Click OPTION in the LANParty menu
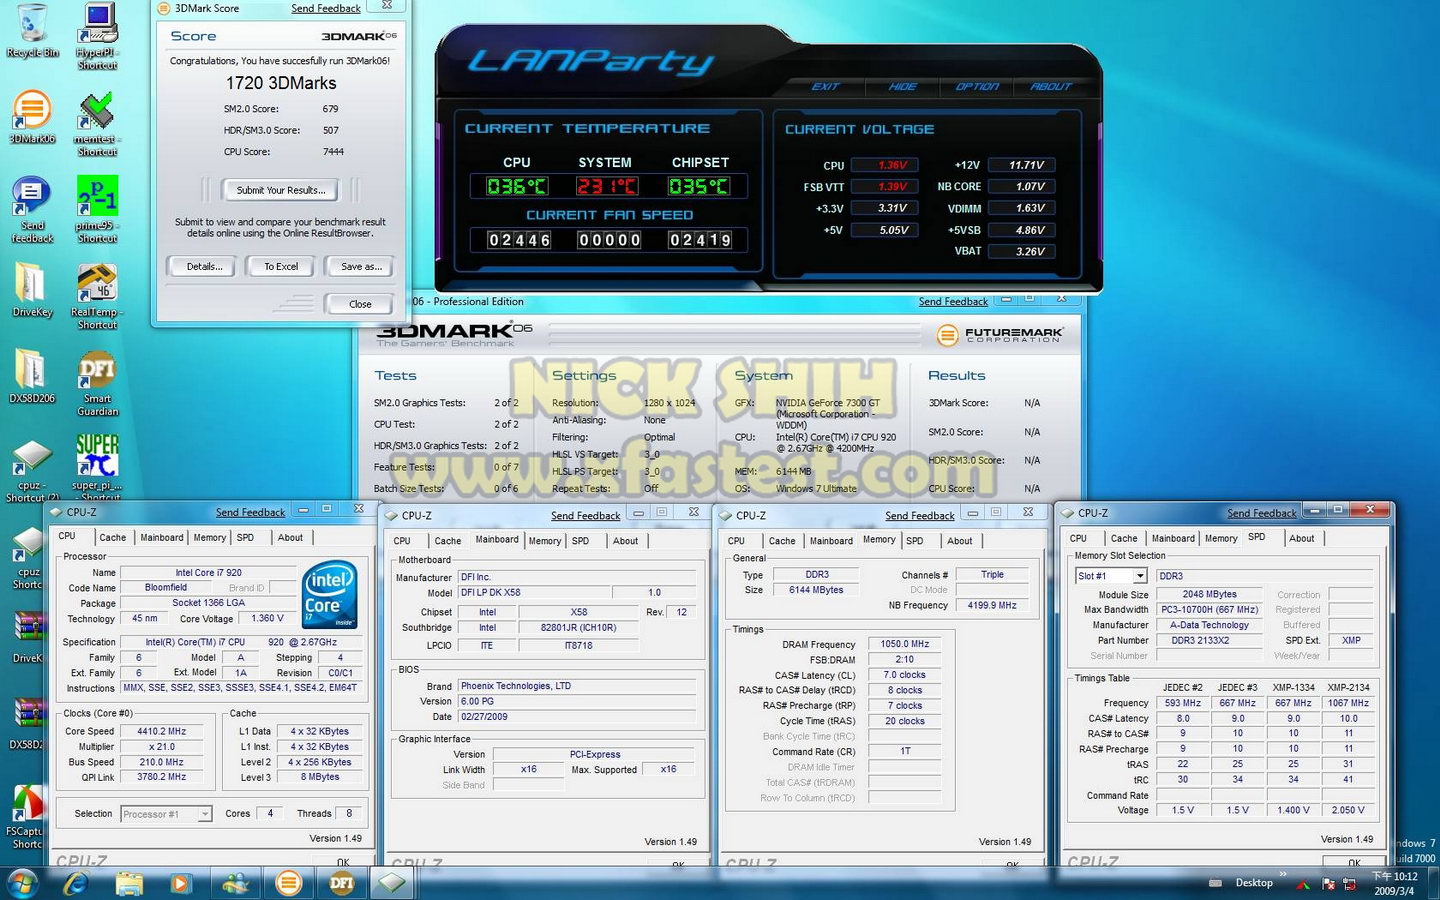Screen dimensions: 1440x900 977,87
